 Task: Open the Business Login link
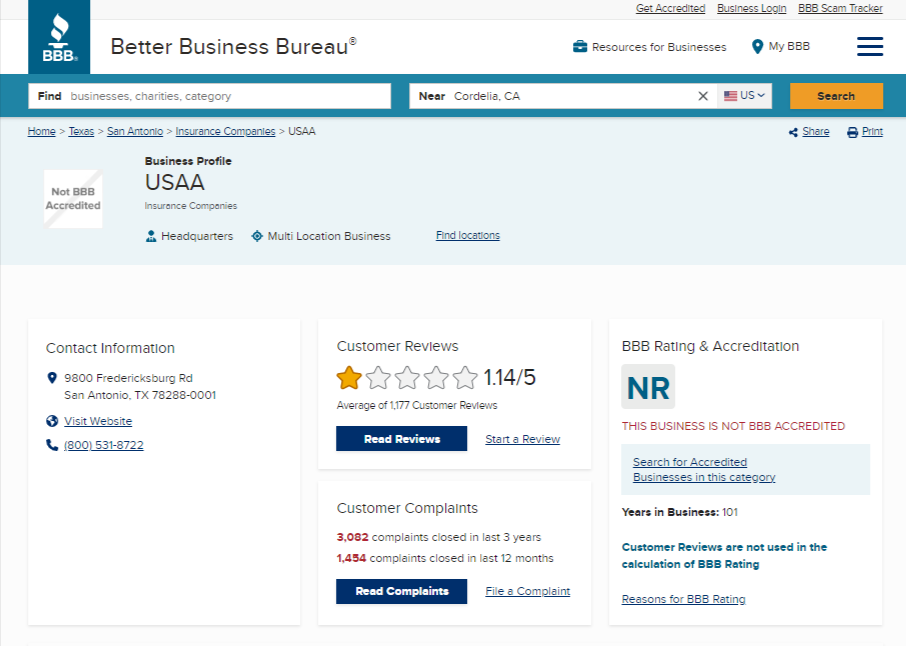(751, 8)
